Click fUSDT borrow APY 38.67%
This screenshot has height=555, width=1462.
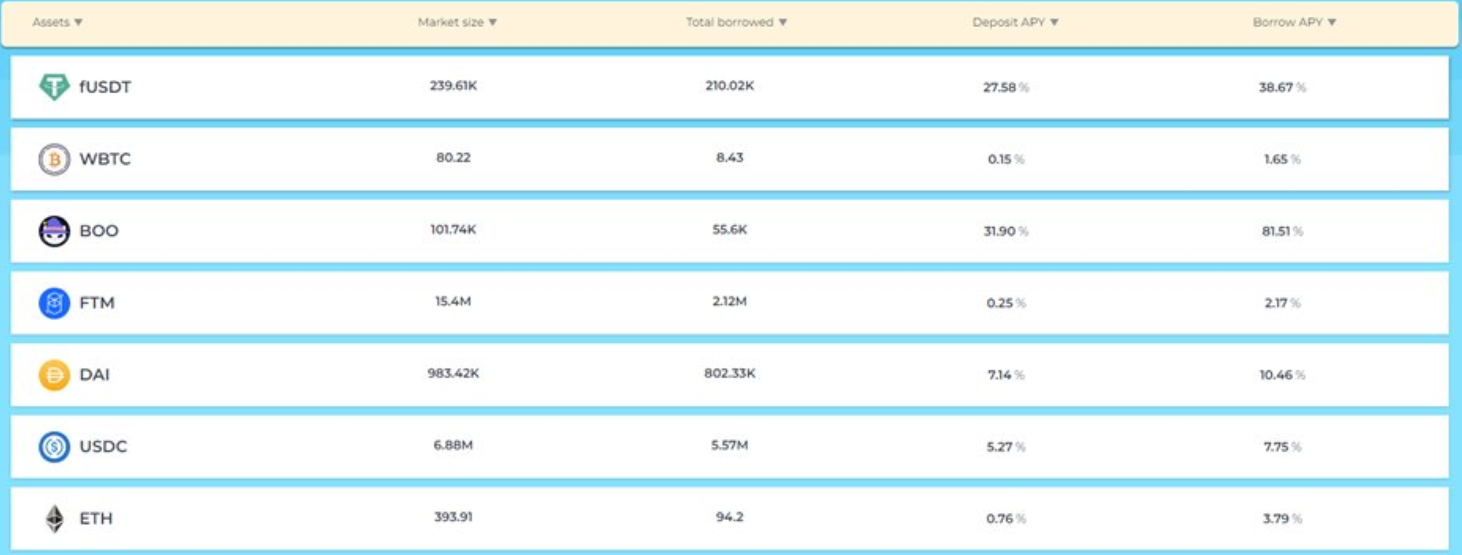click(1282, 87)
